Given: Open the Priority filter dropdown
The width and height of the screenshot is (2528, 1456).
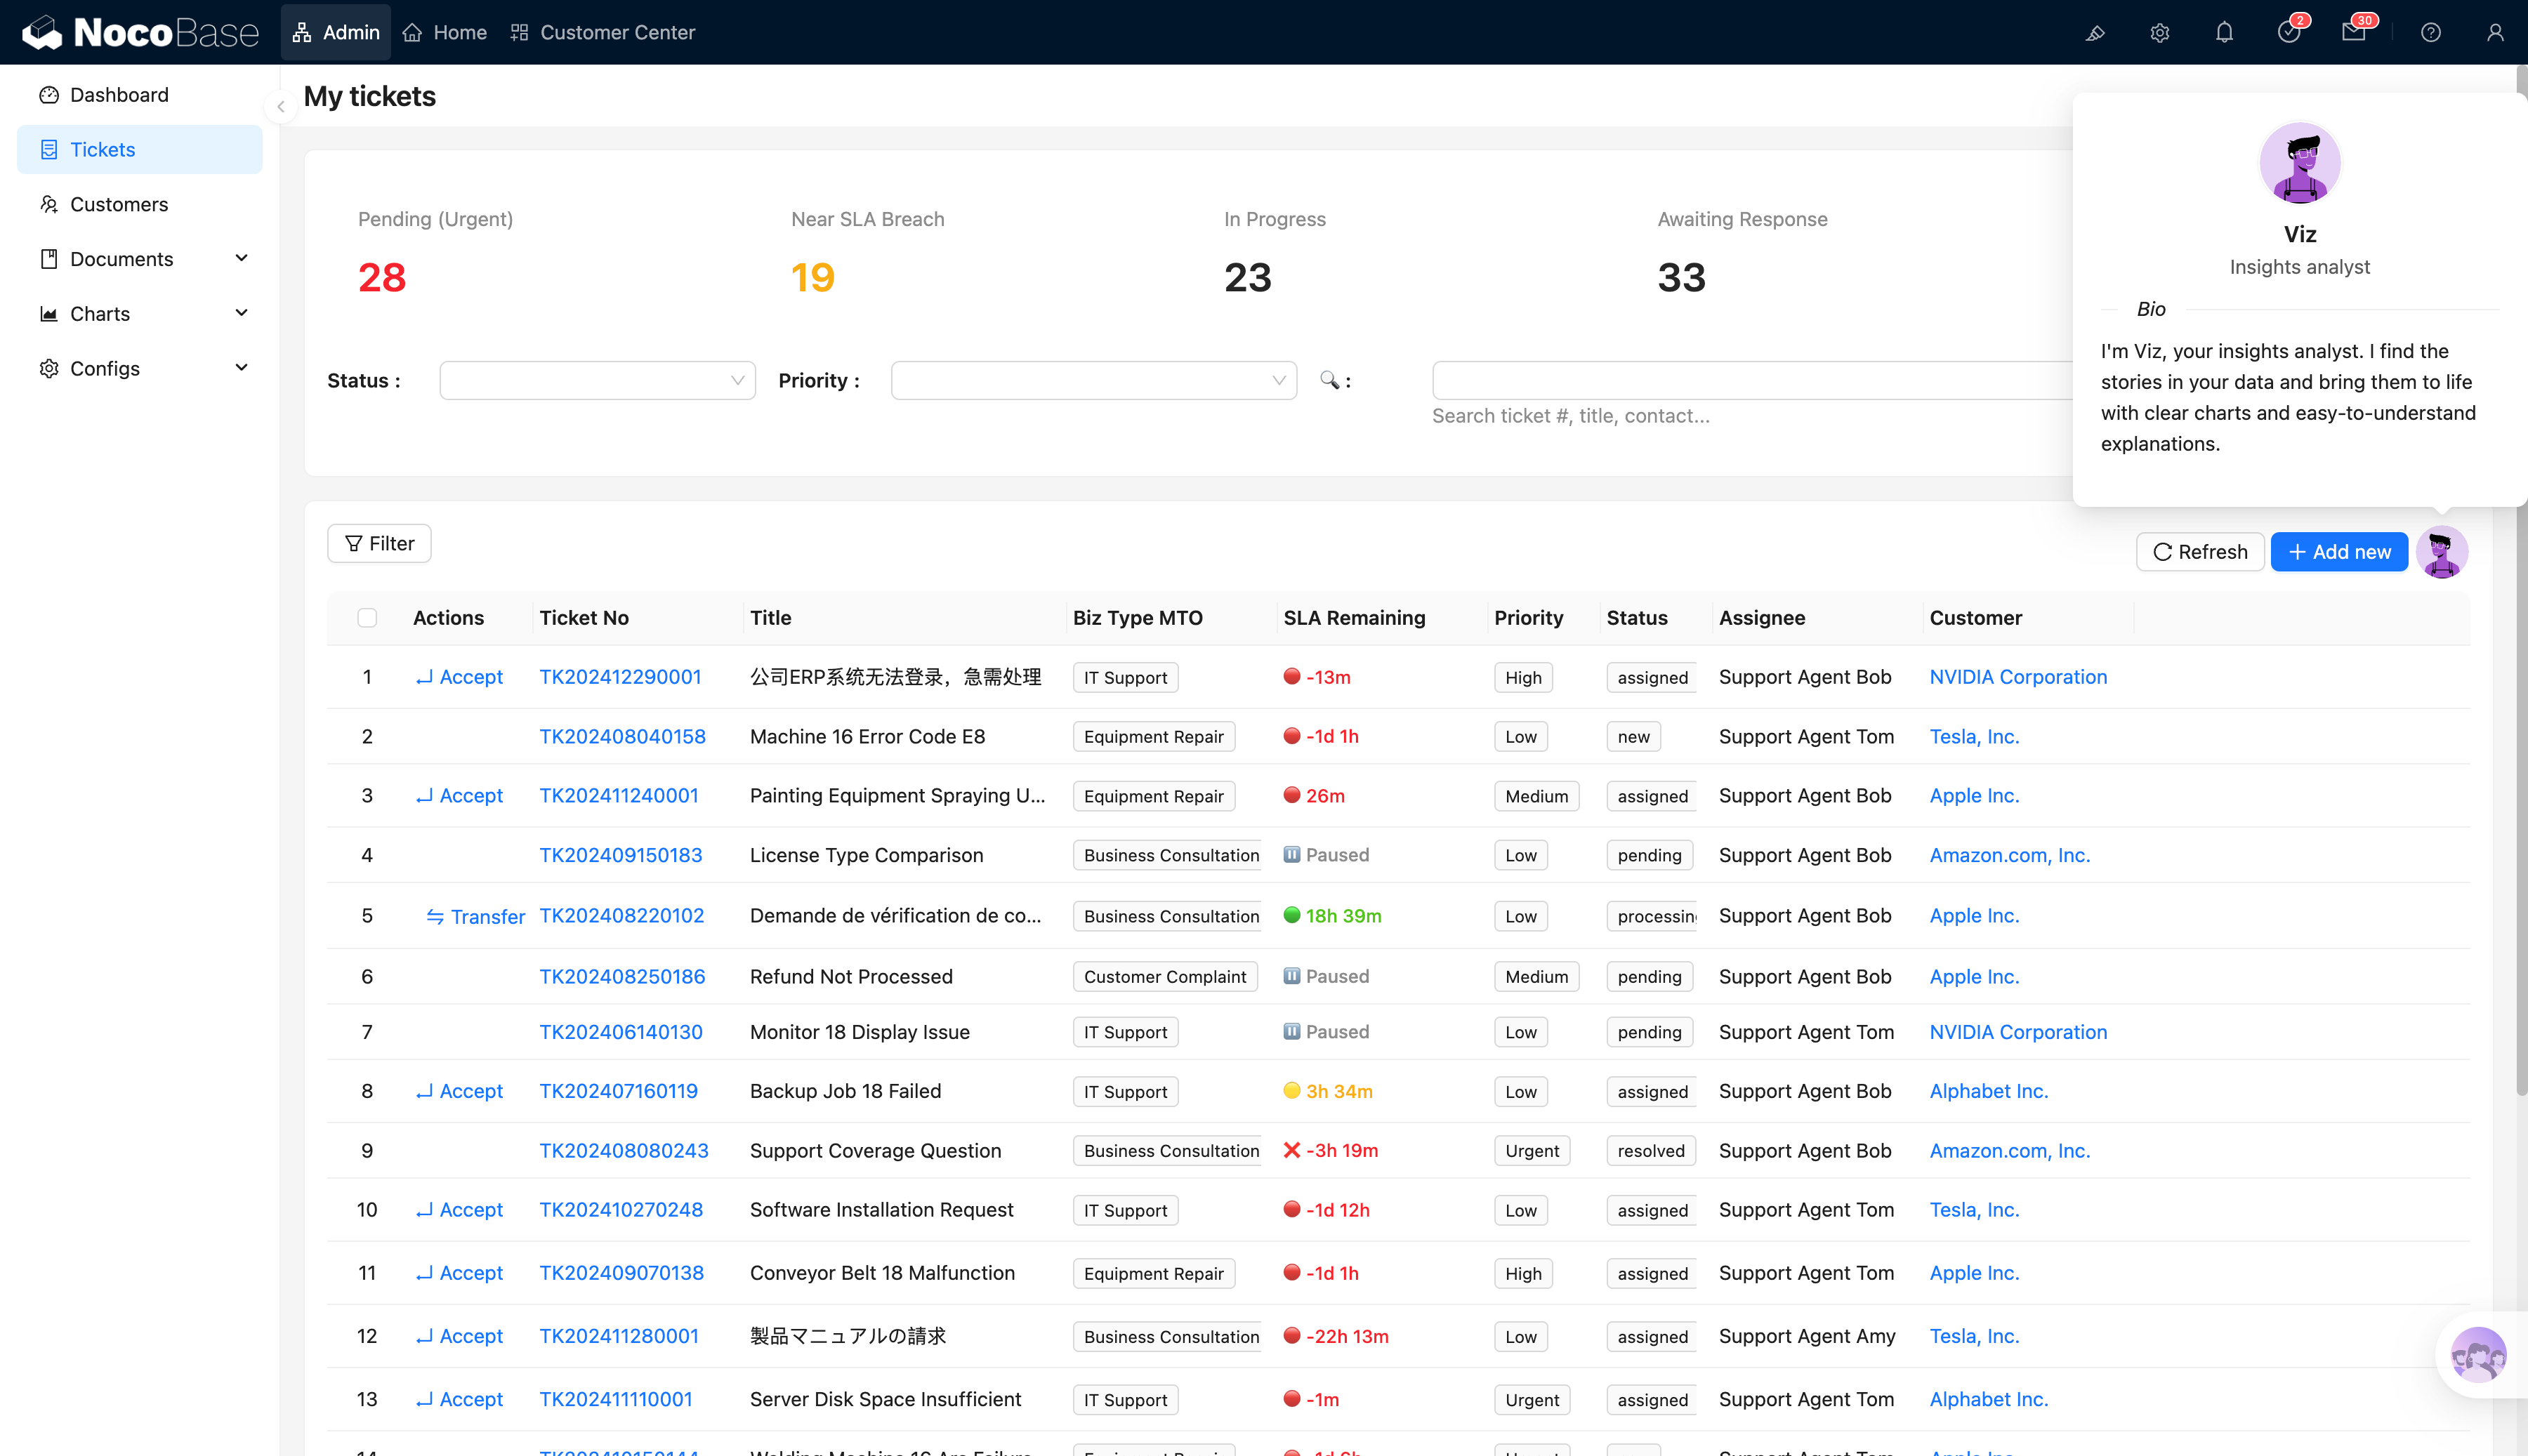Looking at the screenshot, I should click(1093, 380).
